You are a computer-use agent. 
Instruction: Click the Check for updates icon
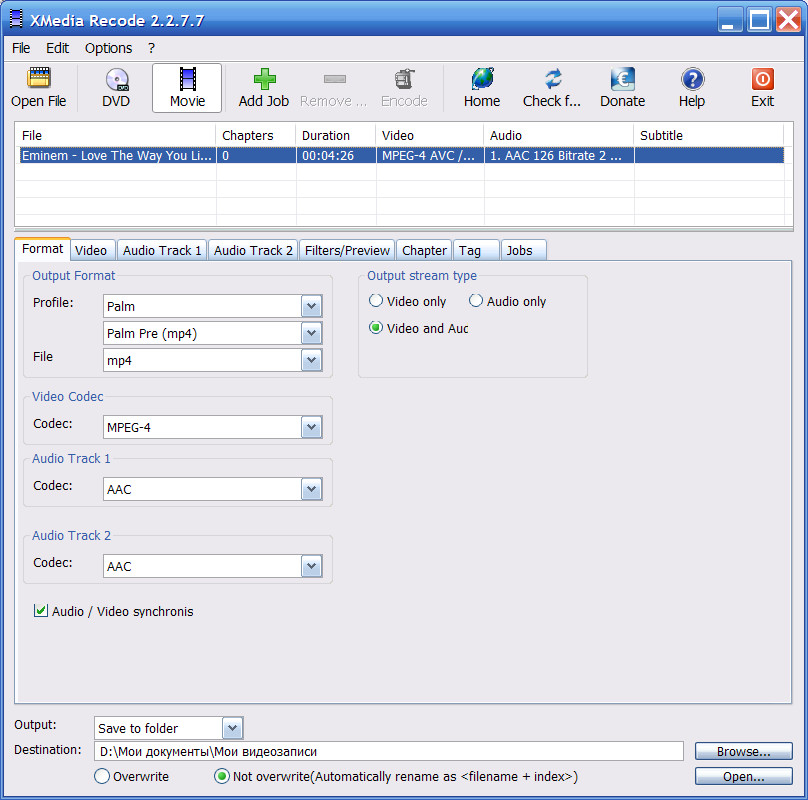552,80
